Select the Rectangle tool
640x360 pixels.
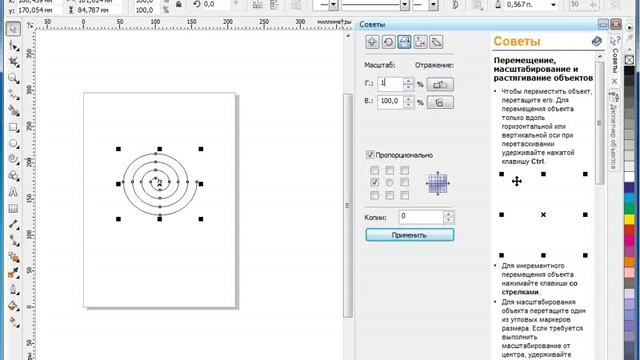(13, 127)
